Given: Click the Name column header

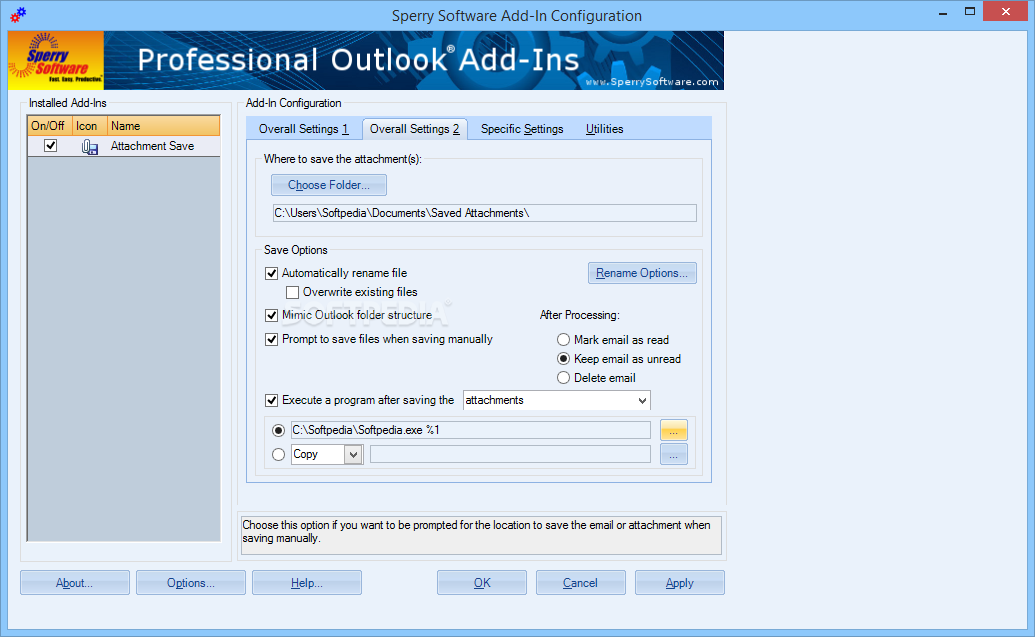Looking at the screenshot, I should 163,126.
